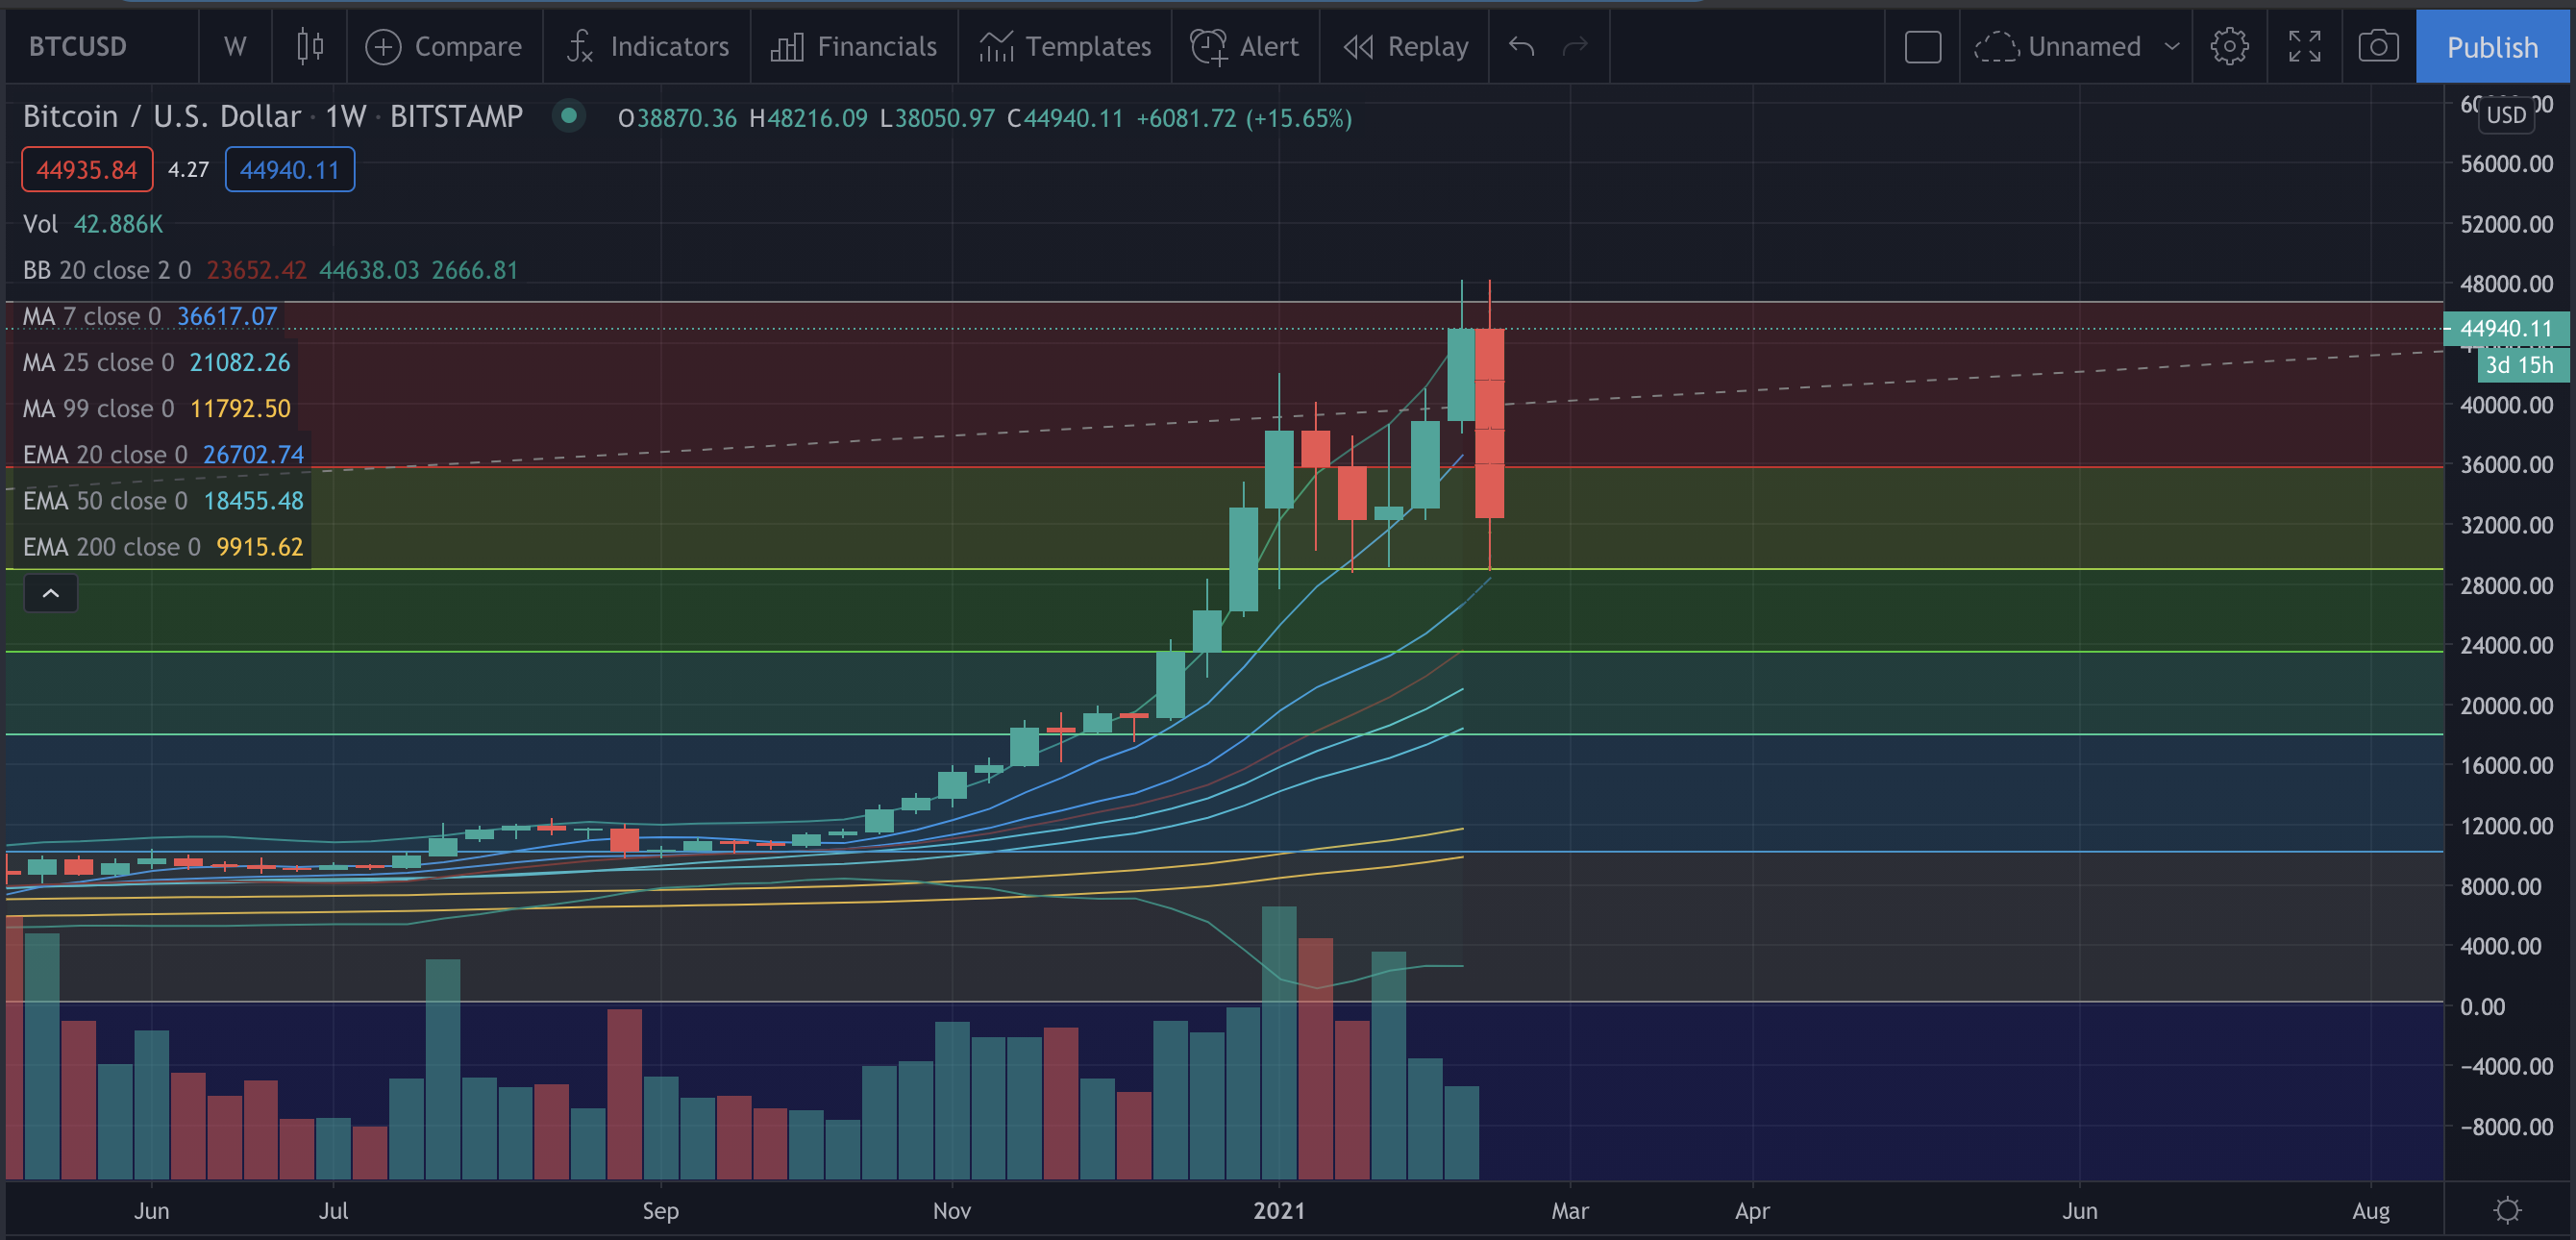Image resolution: width=2576 pixels, height=1240 pixels.
Task: Click the 36000.00 price scale label
Action: coord(2506,465)
